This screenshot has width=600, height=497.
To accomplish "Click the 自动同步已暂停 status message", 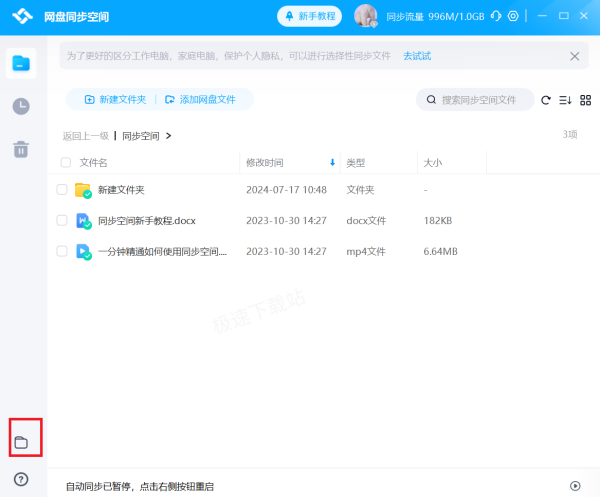I will tap(140, 486).
